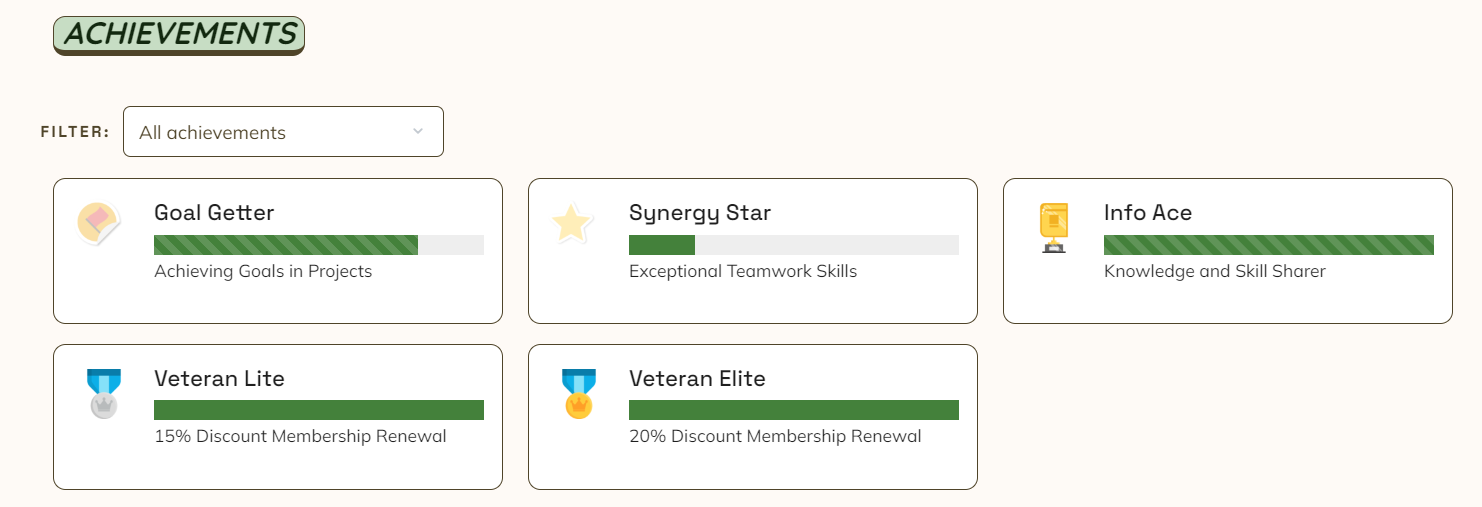The height and width of the screenshot is (507, 1482).
Task: Click the Exceptional Teamwork Skills description
Action: point(743,271)
